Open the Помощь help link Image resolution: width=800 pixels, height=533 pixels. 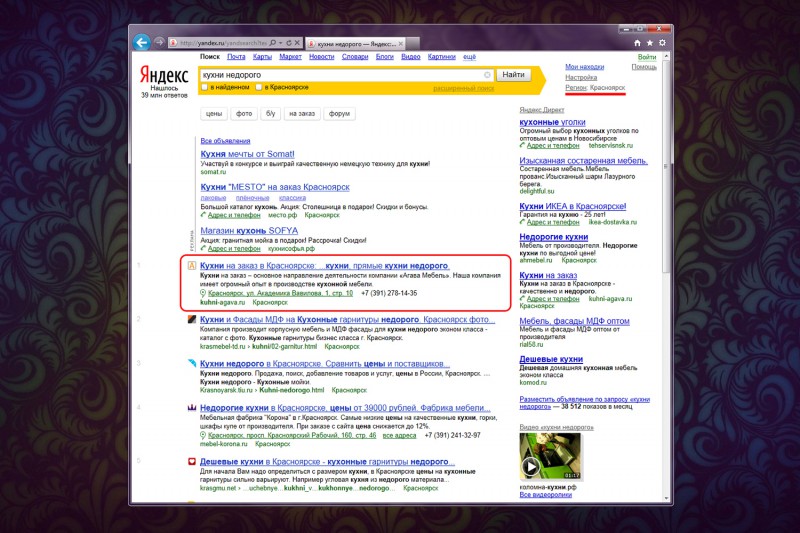click(644, 67)
